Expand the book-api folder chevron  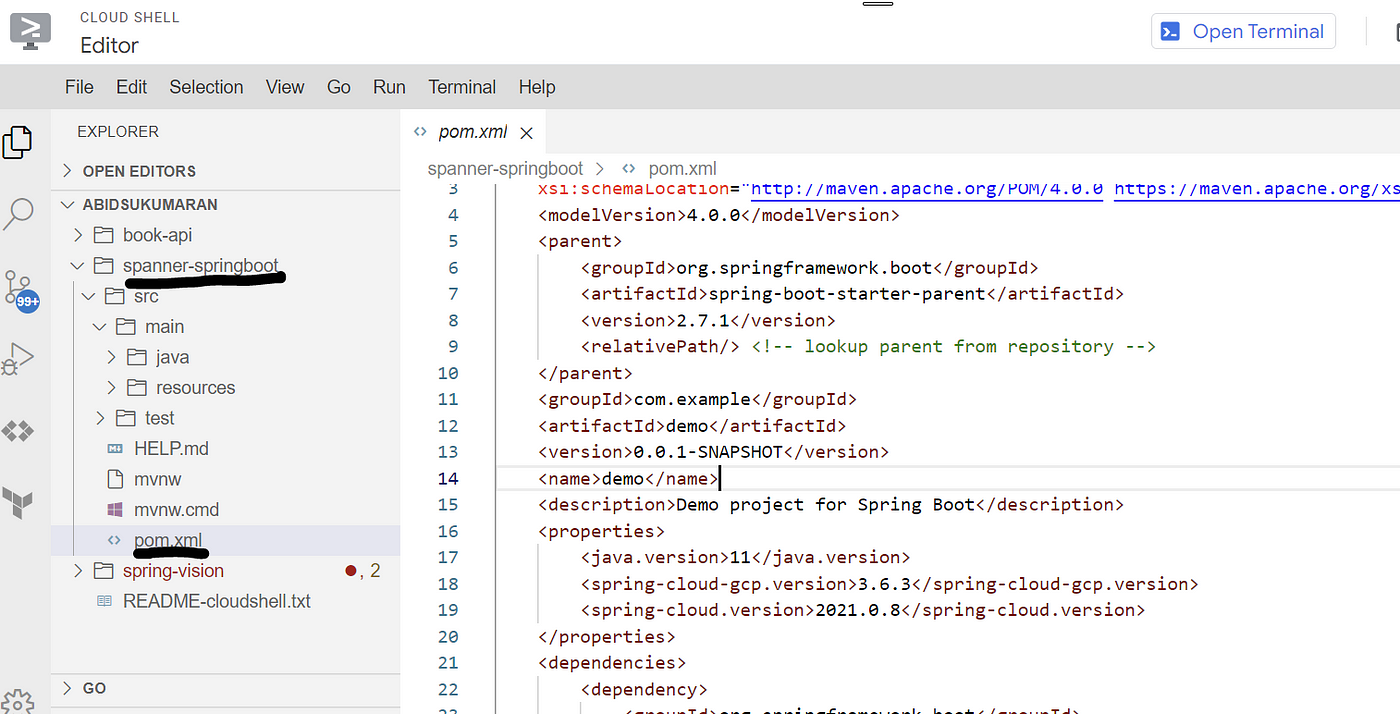79,235
